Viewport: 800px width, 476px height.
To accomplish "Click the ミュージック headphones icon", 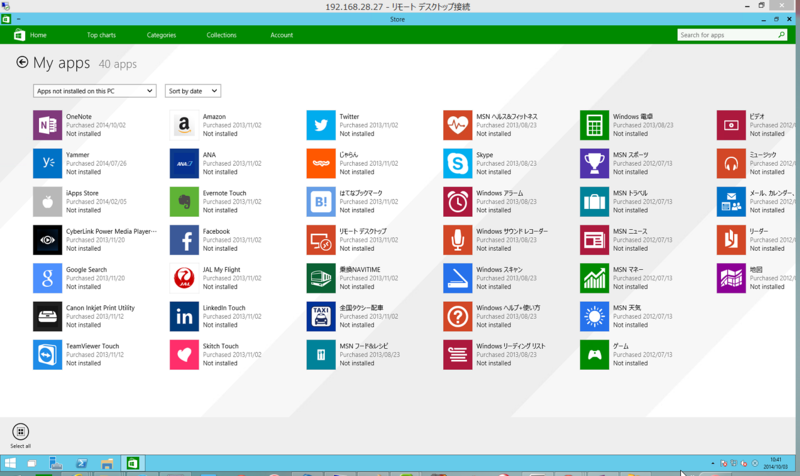I will click(x=731, y=163).
